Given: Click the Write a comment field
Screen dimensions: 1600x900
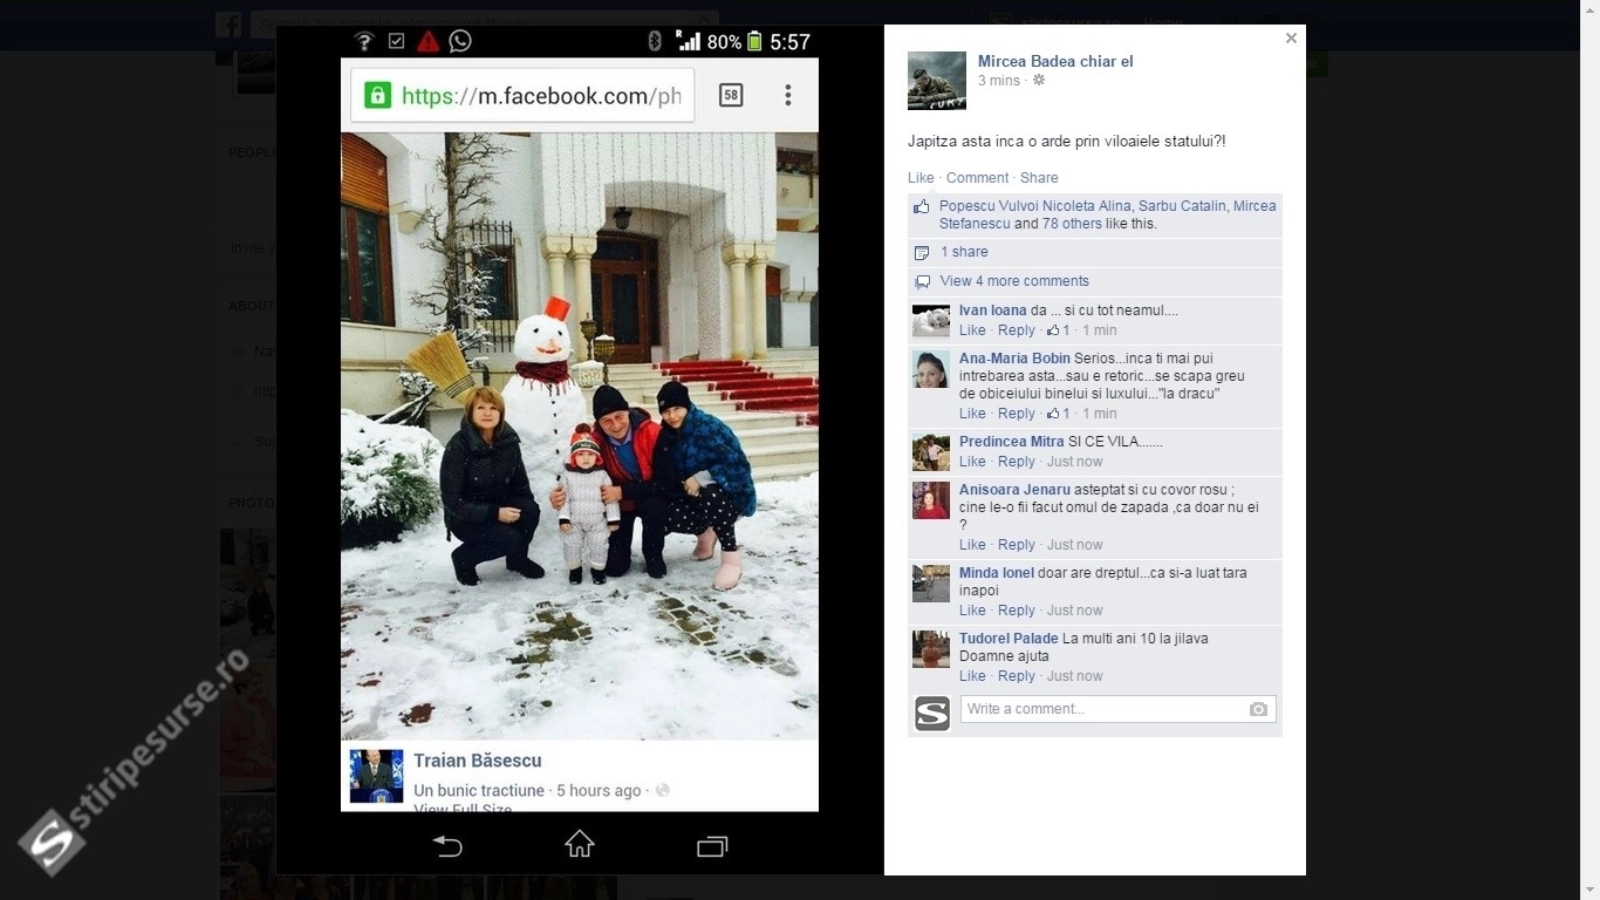Looking at the screenshot, I should click(x=1100, y=709).
